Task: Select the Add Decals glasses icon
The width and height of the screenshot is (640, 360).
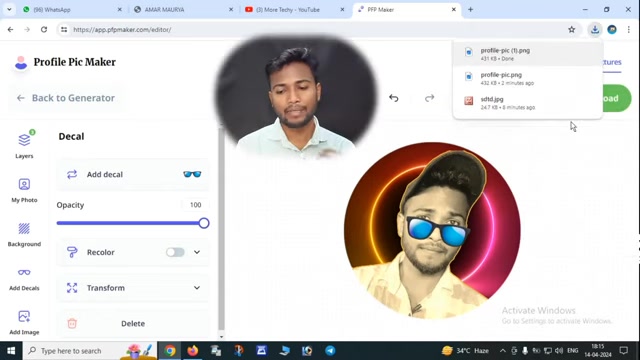Action: pyautogui.click(x=24, y=272)
